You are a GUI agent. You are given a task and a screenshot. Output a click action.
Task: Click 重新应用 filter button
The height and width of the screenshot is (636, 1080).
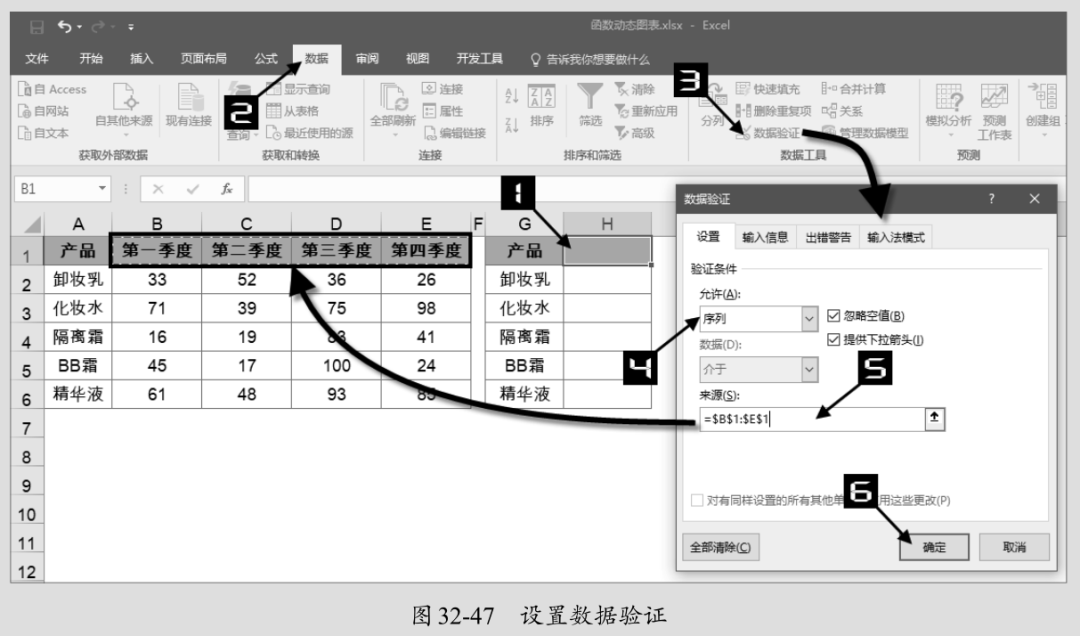[x=646, y=111]
